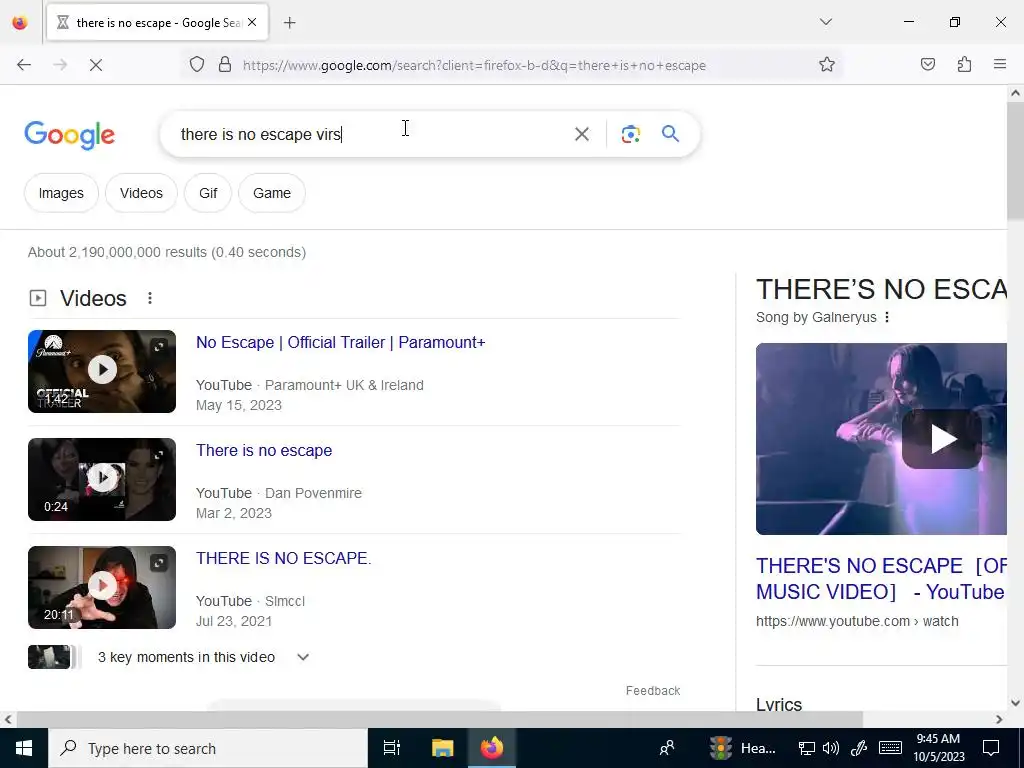Close the 'there is no escape' tab
Screen dimensions: 1024x768
pyautogui.click(x=252, y=22)
